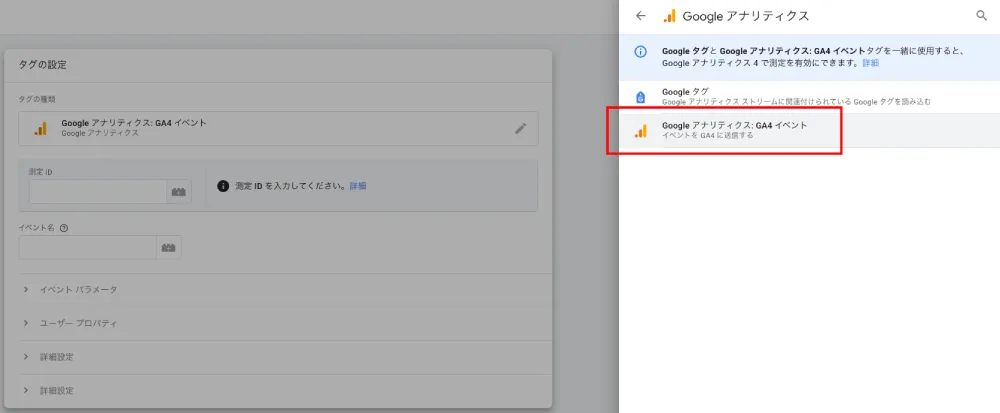Viewport: 1000px width, 413px height.
Task: Select Google アナリティクス: GA4 イベント option
Action: pyautogui.click(x=809, y=131)
